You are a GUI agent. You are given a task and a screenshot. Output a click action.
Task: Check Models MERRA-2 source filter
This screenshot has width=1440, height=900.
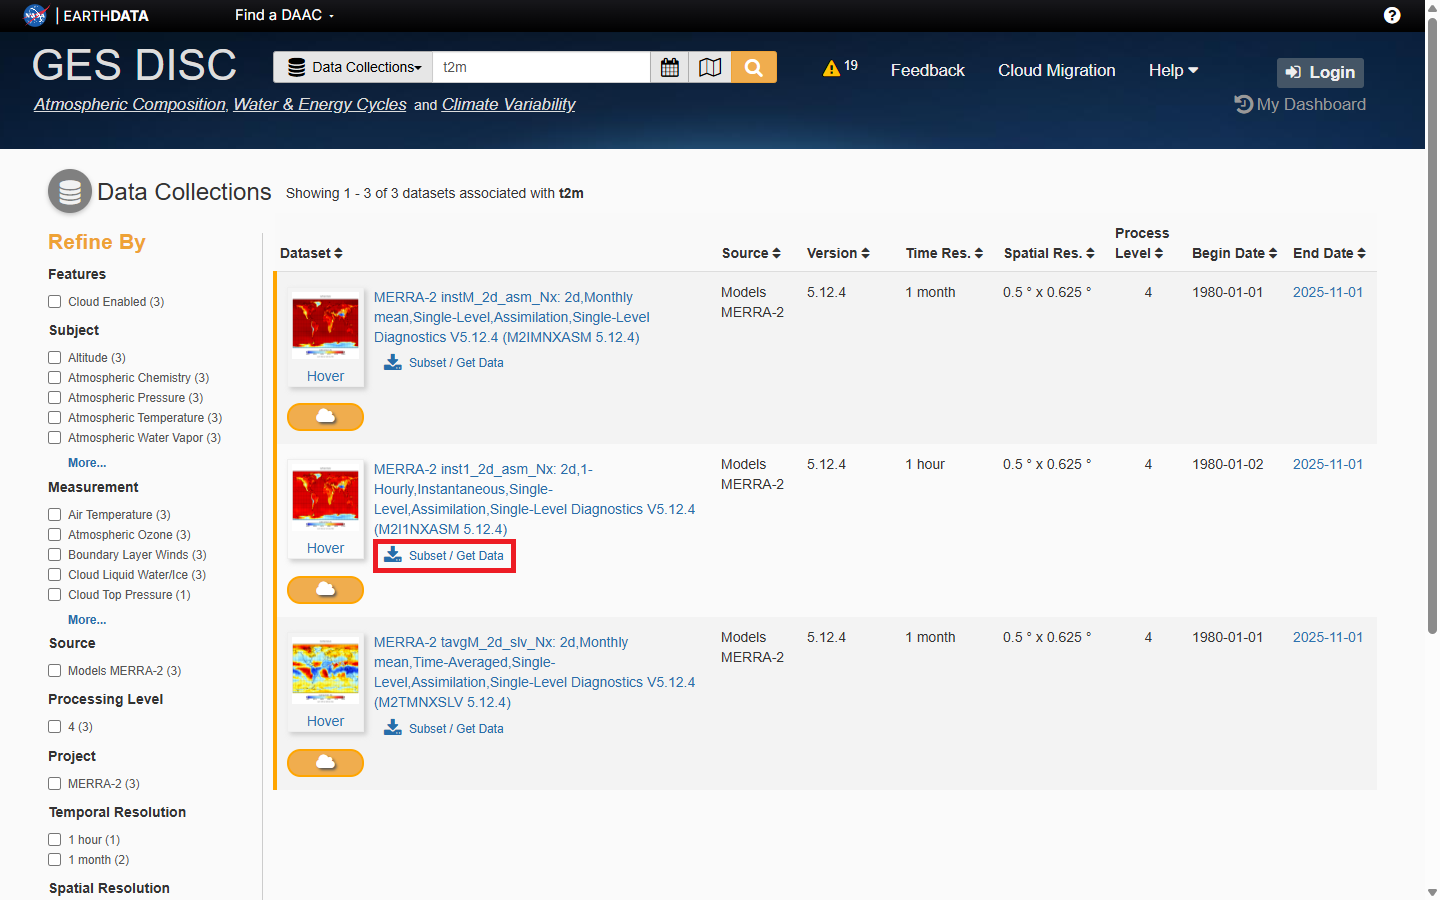click(55, 670)
